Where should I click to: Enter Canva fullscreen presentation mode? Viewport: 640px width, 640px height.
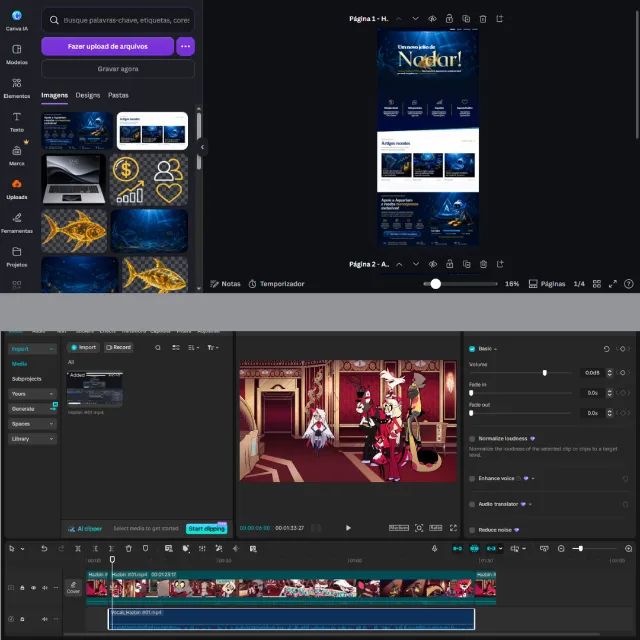point(613,284)
